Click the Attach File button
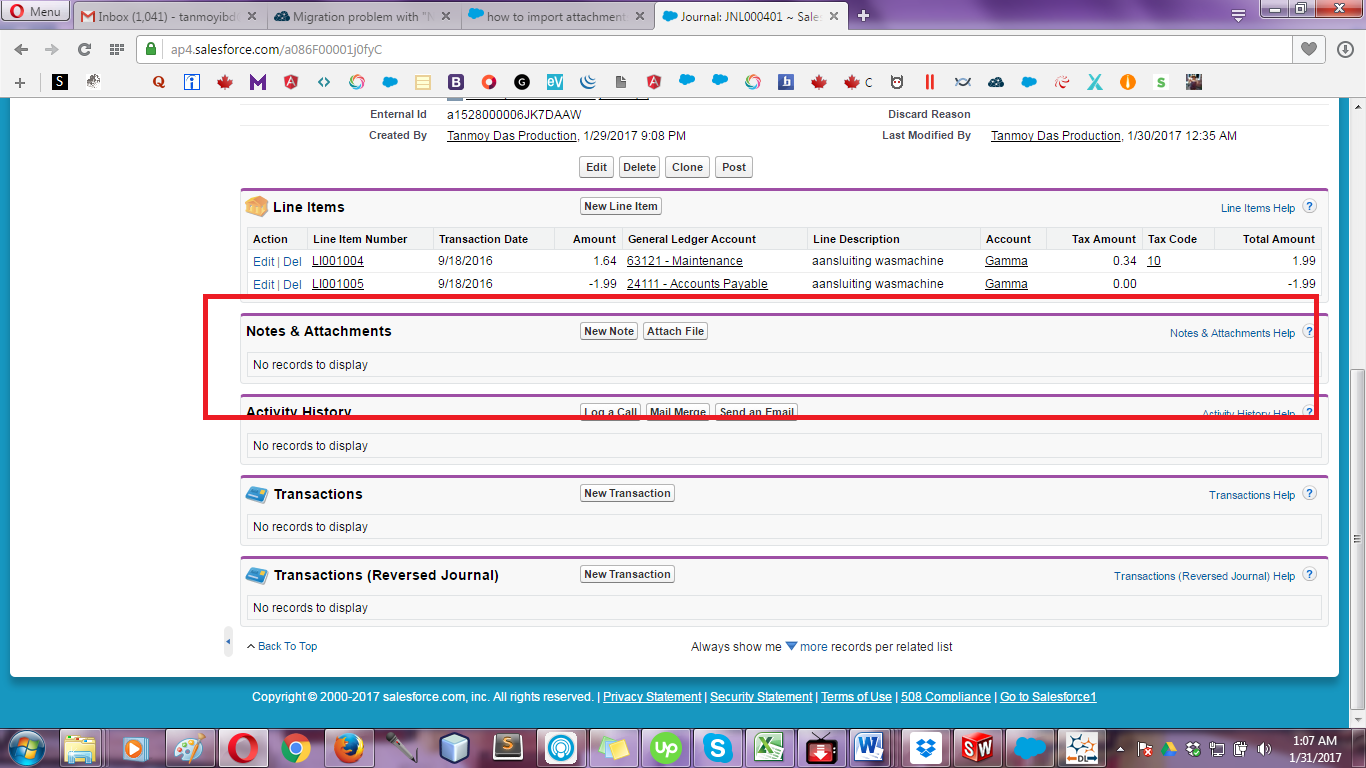 pyautogui.click(x=675, y=331)
